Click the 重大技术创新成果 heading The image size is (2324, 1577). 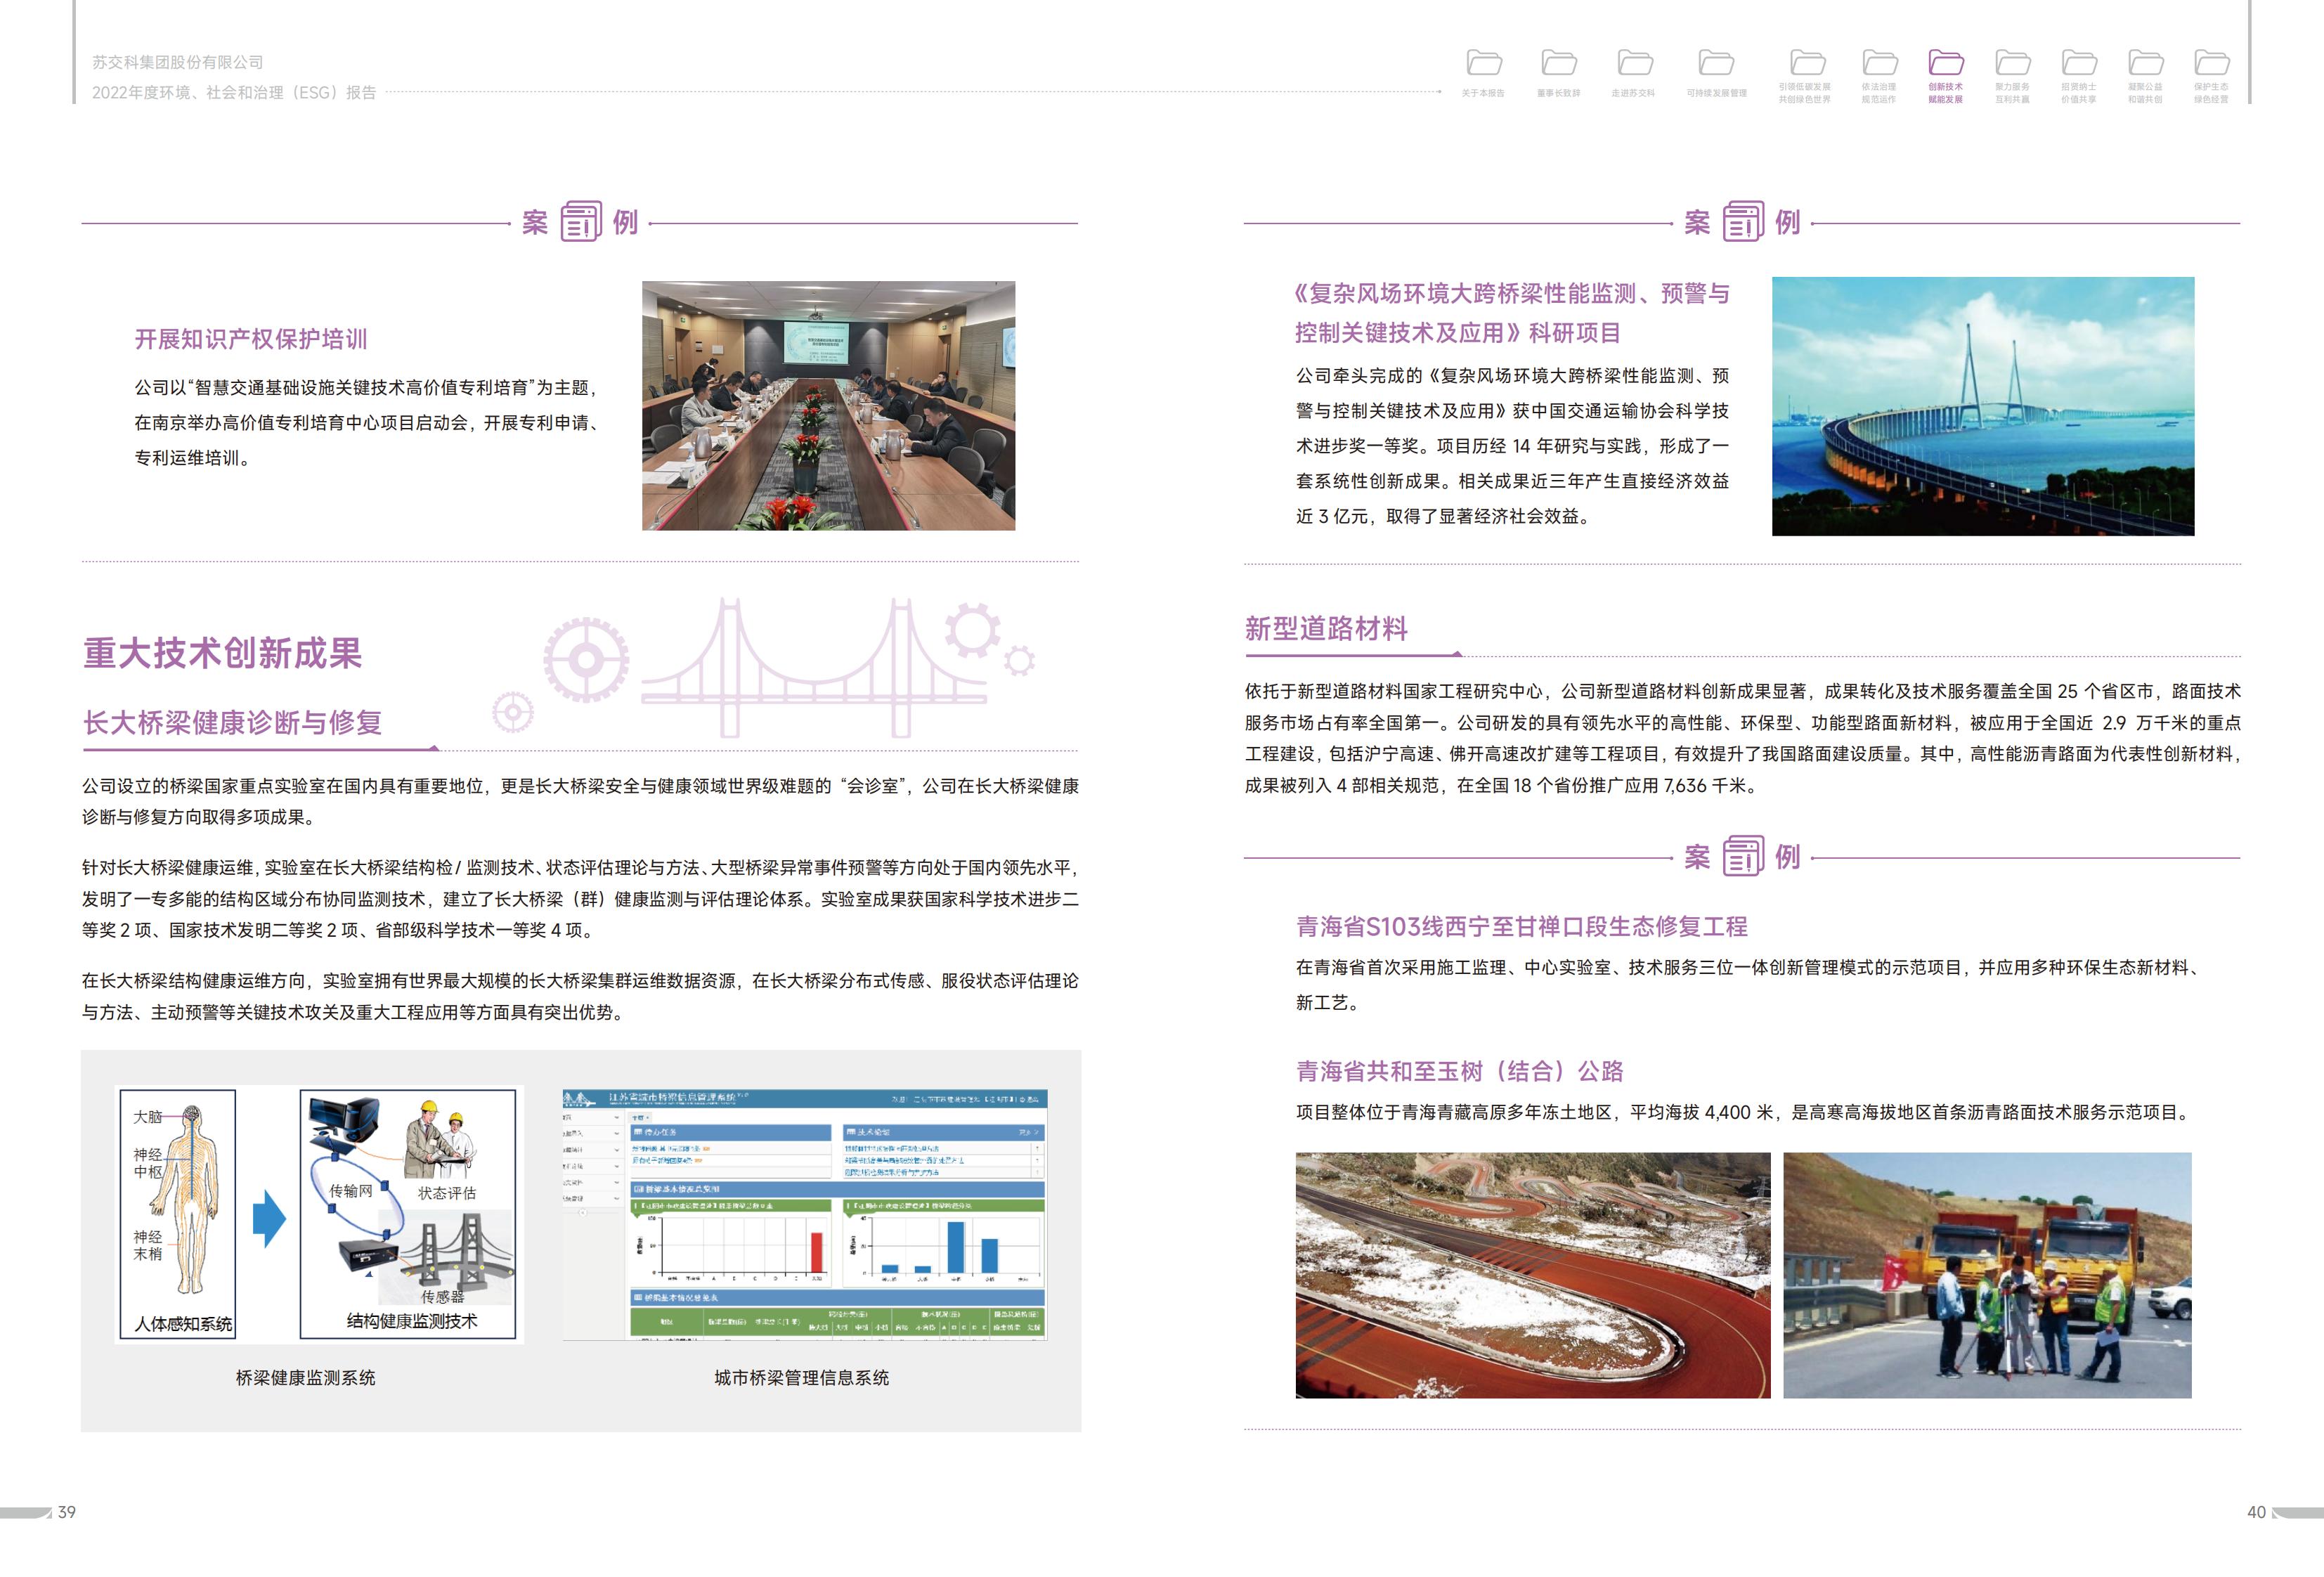(222, 653)
